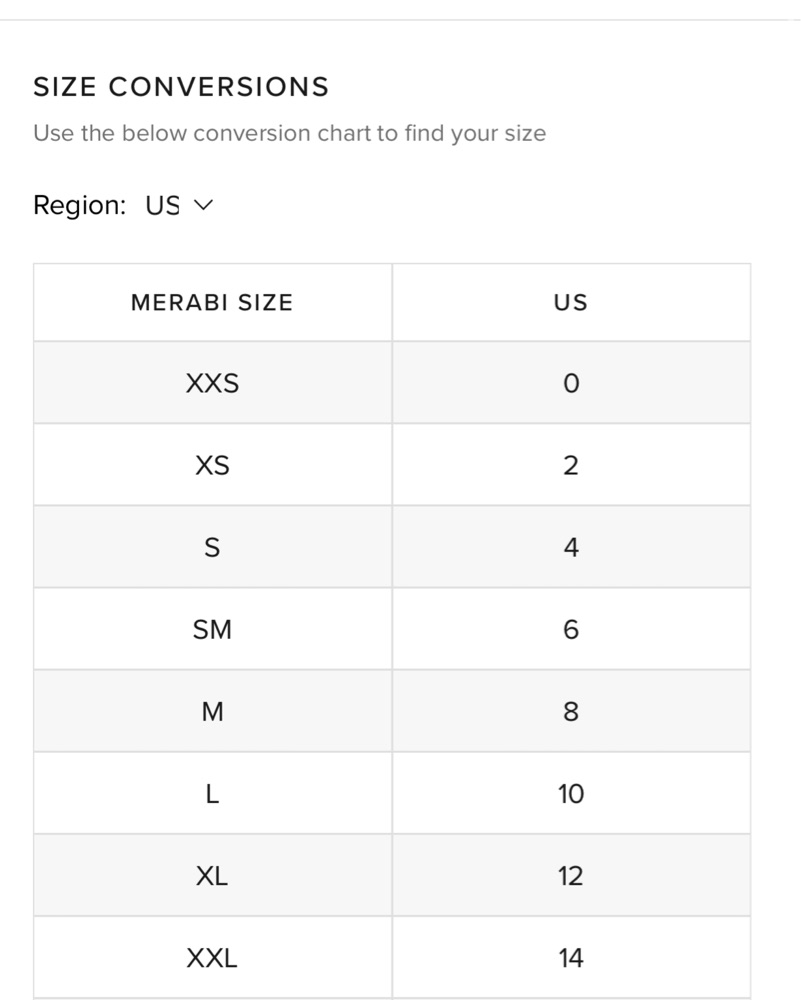
Task: Click US size value 6
Action: point(571,629)
